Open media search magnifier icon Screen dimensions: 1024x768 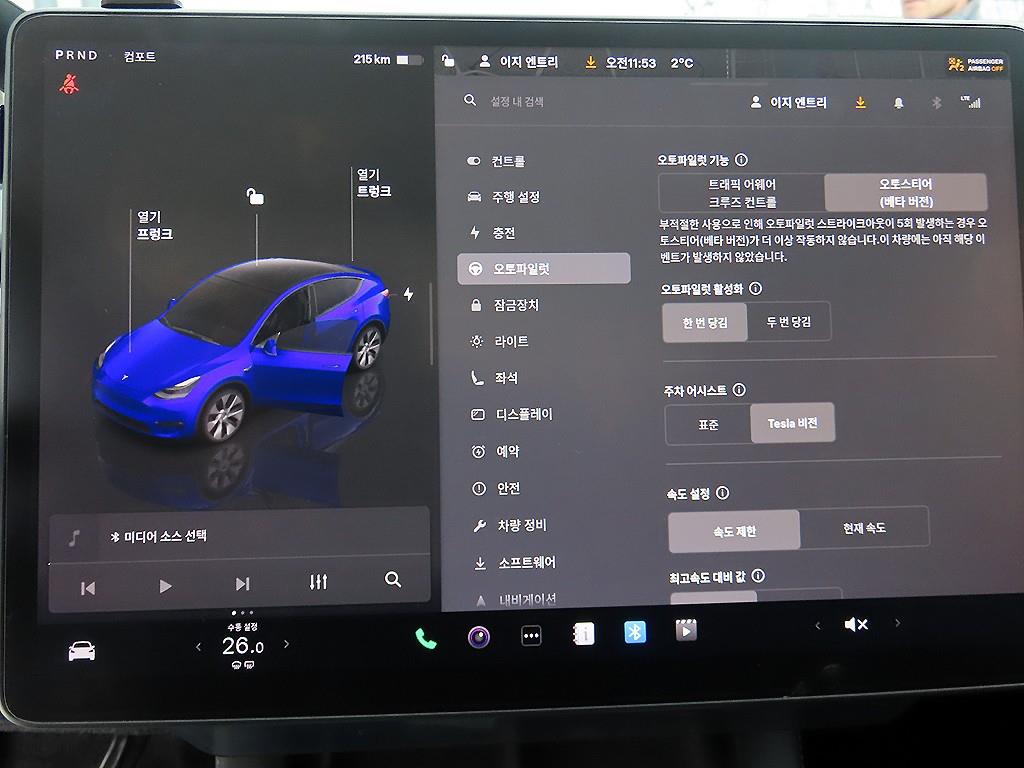(x=393, y=580)
